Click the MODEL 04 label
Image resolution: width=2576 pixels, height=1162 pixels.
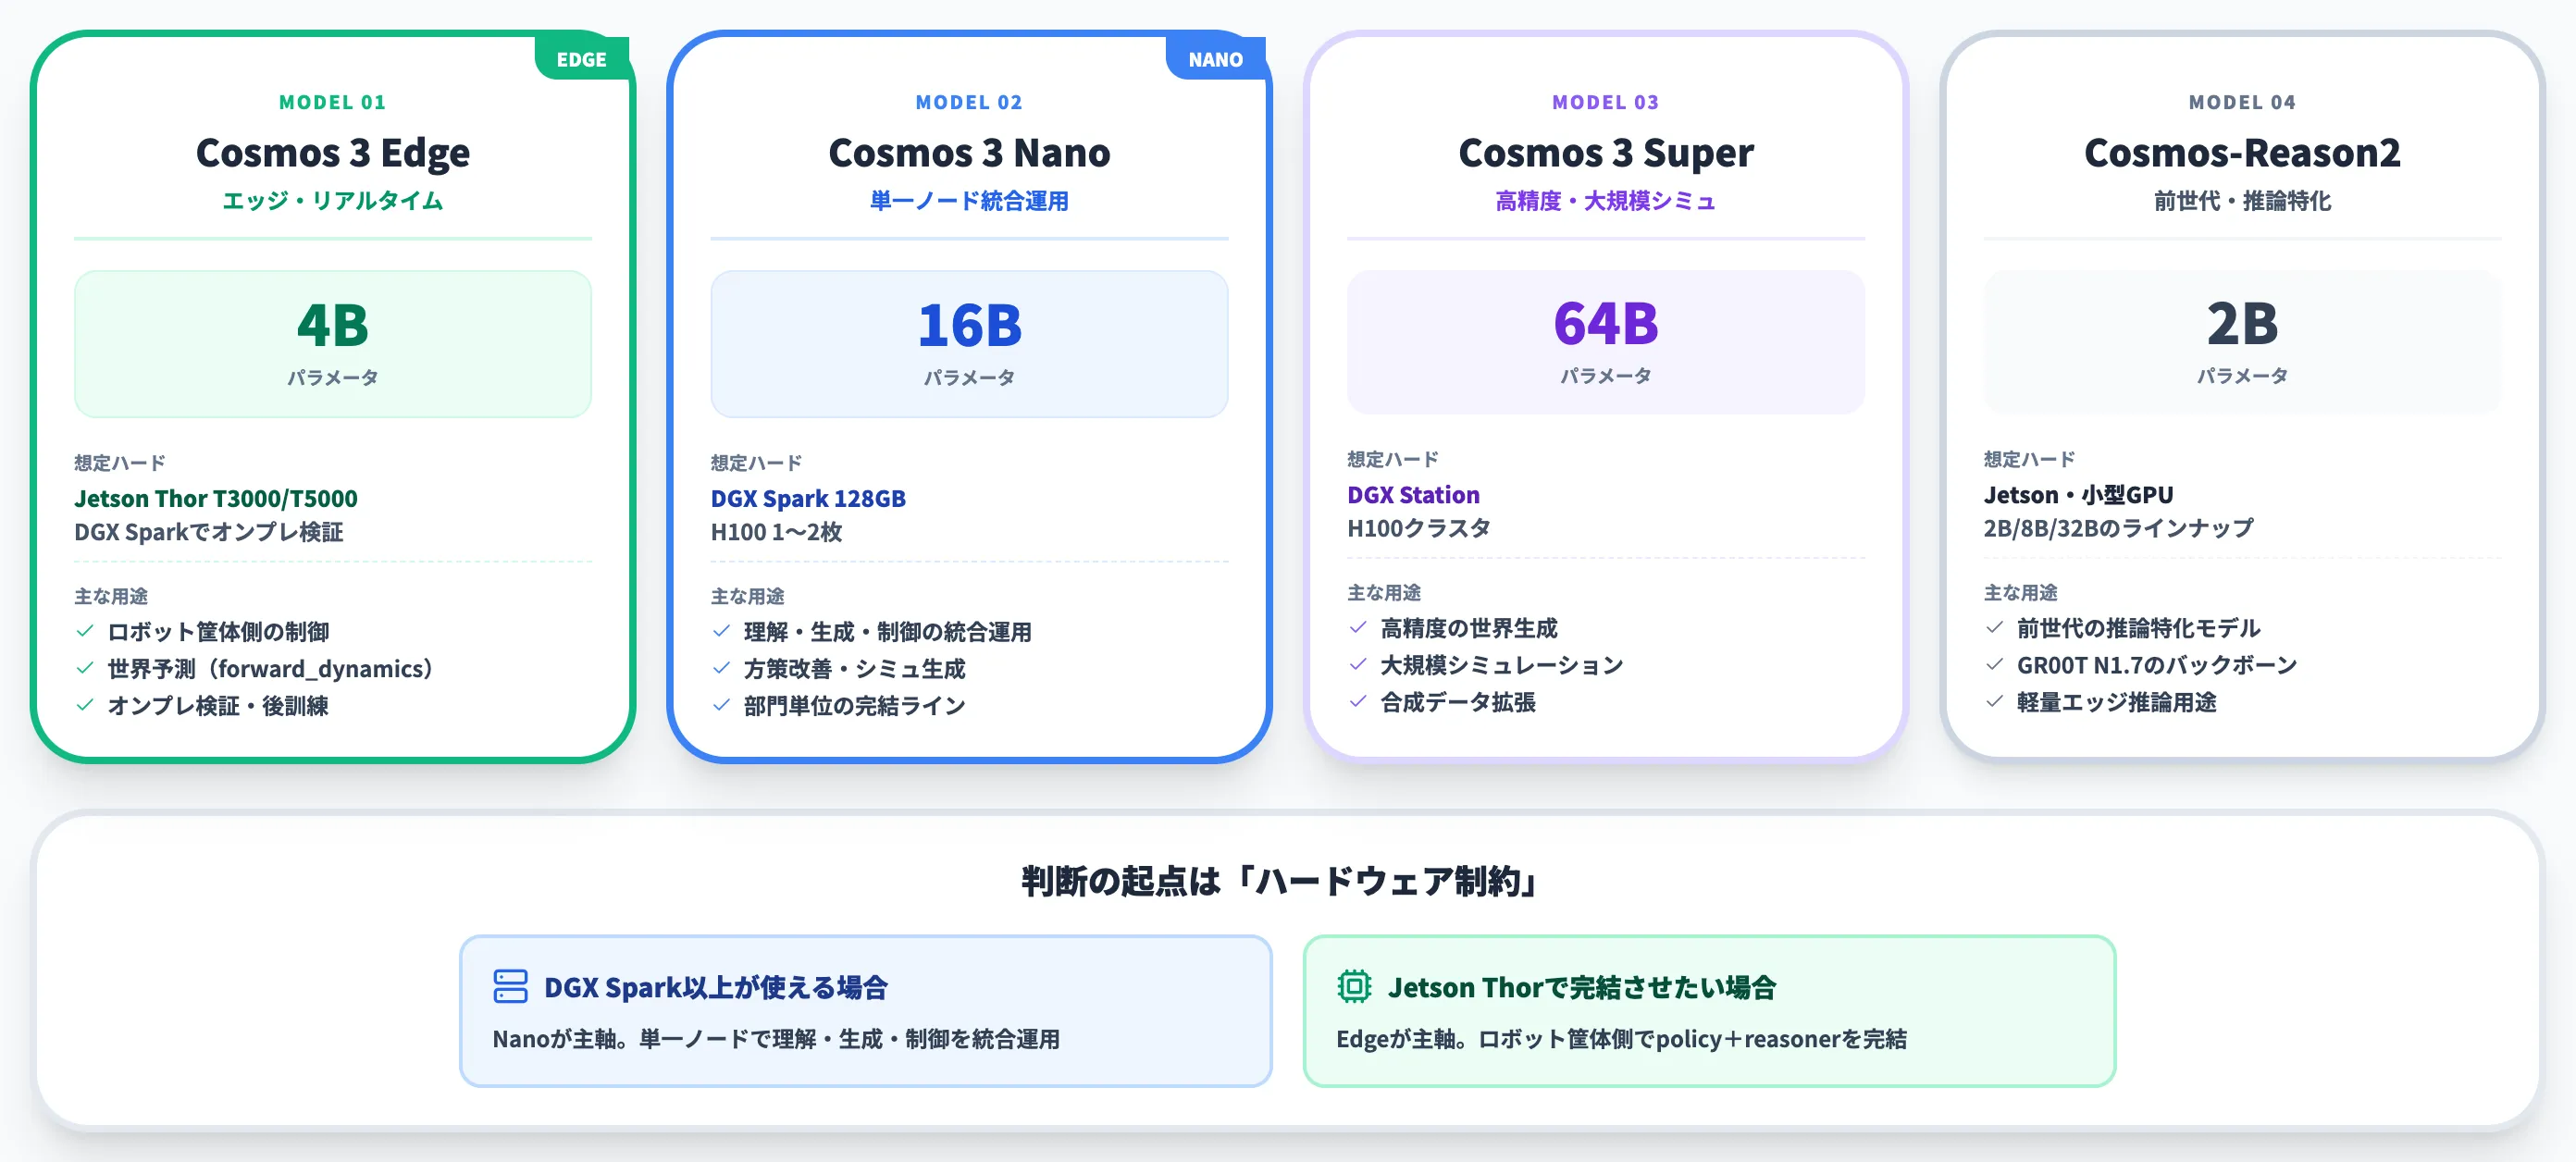click(2242, 102)
